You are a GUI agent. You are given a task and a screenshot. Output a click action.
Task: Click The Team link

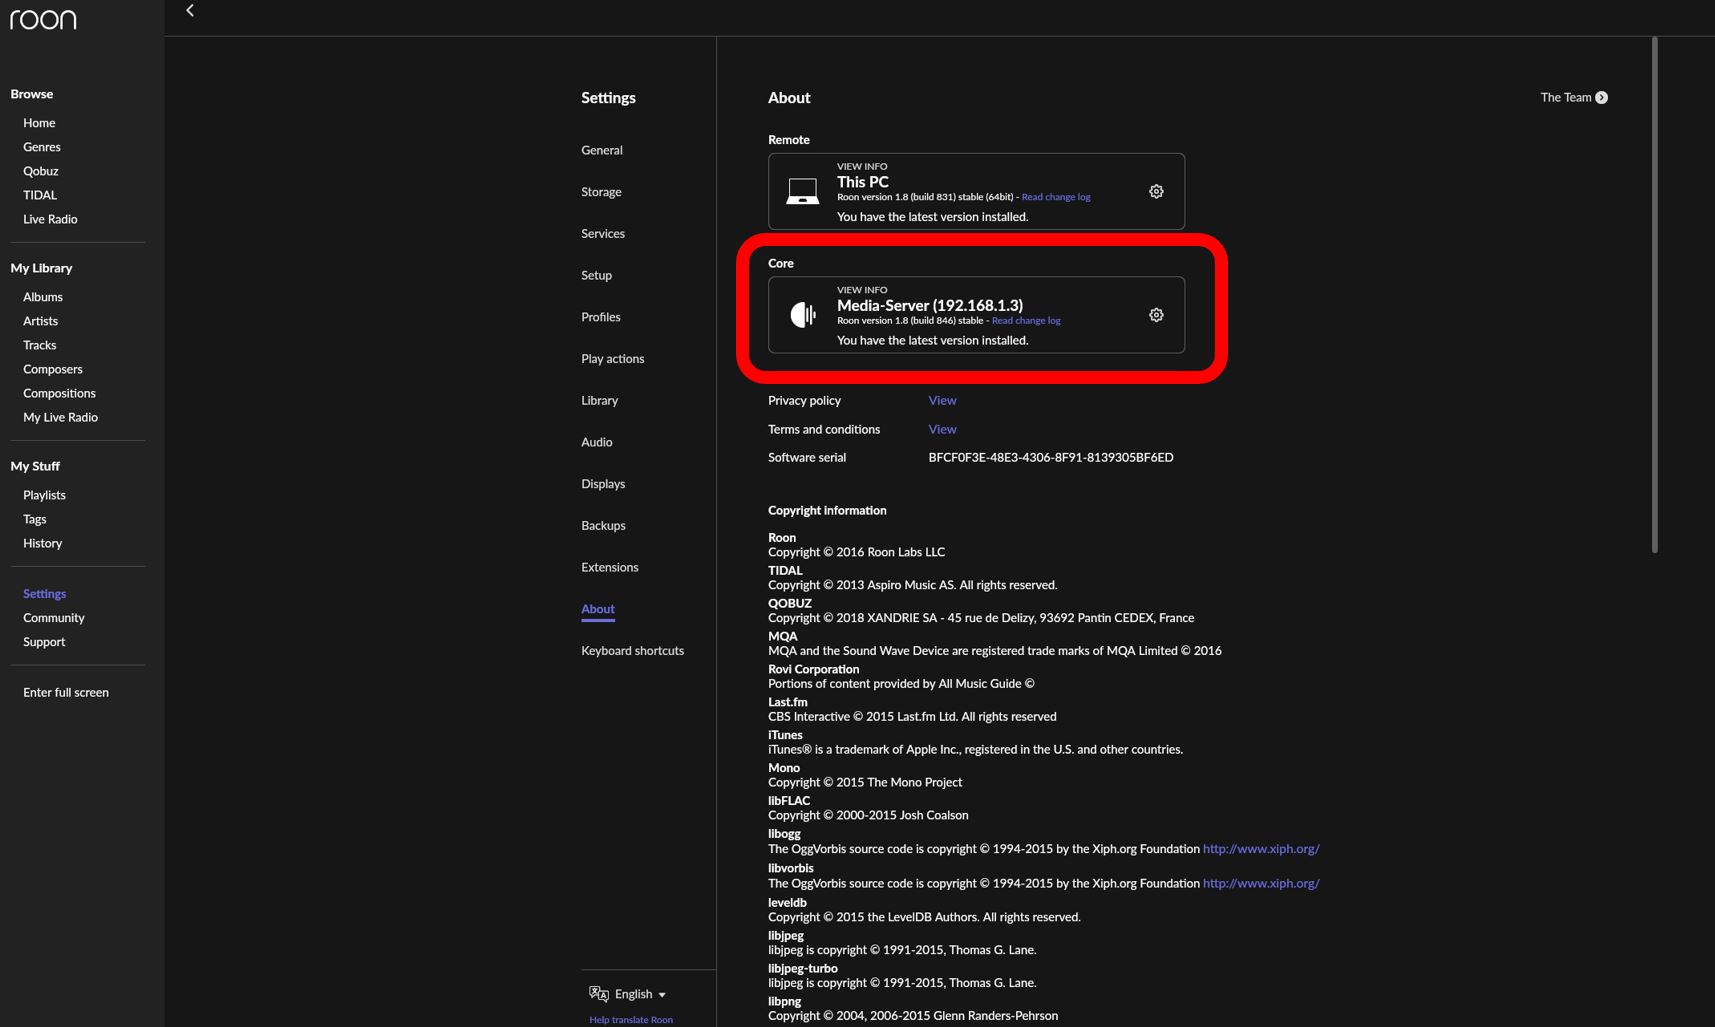pos(1566,97)
